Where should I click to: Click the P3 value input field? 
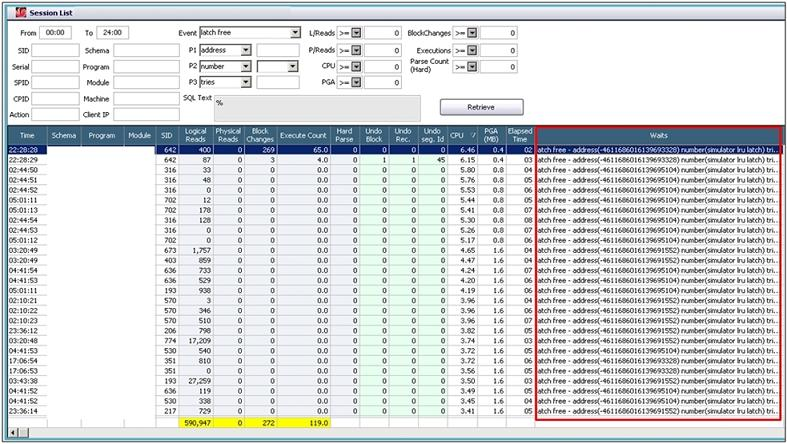click(x=278, y=82)
